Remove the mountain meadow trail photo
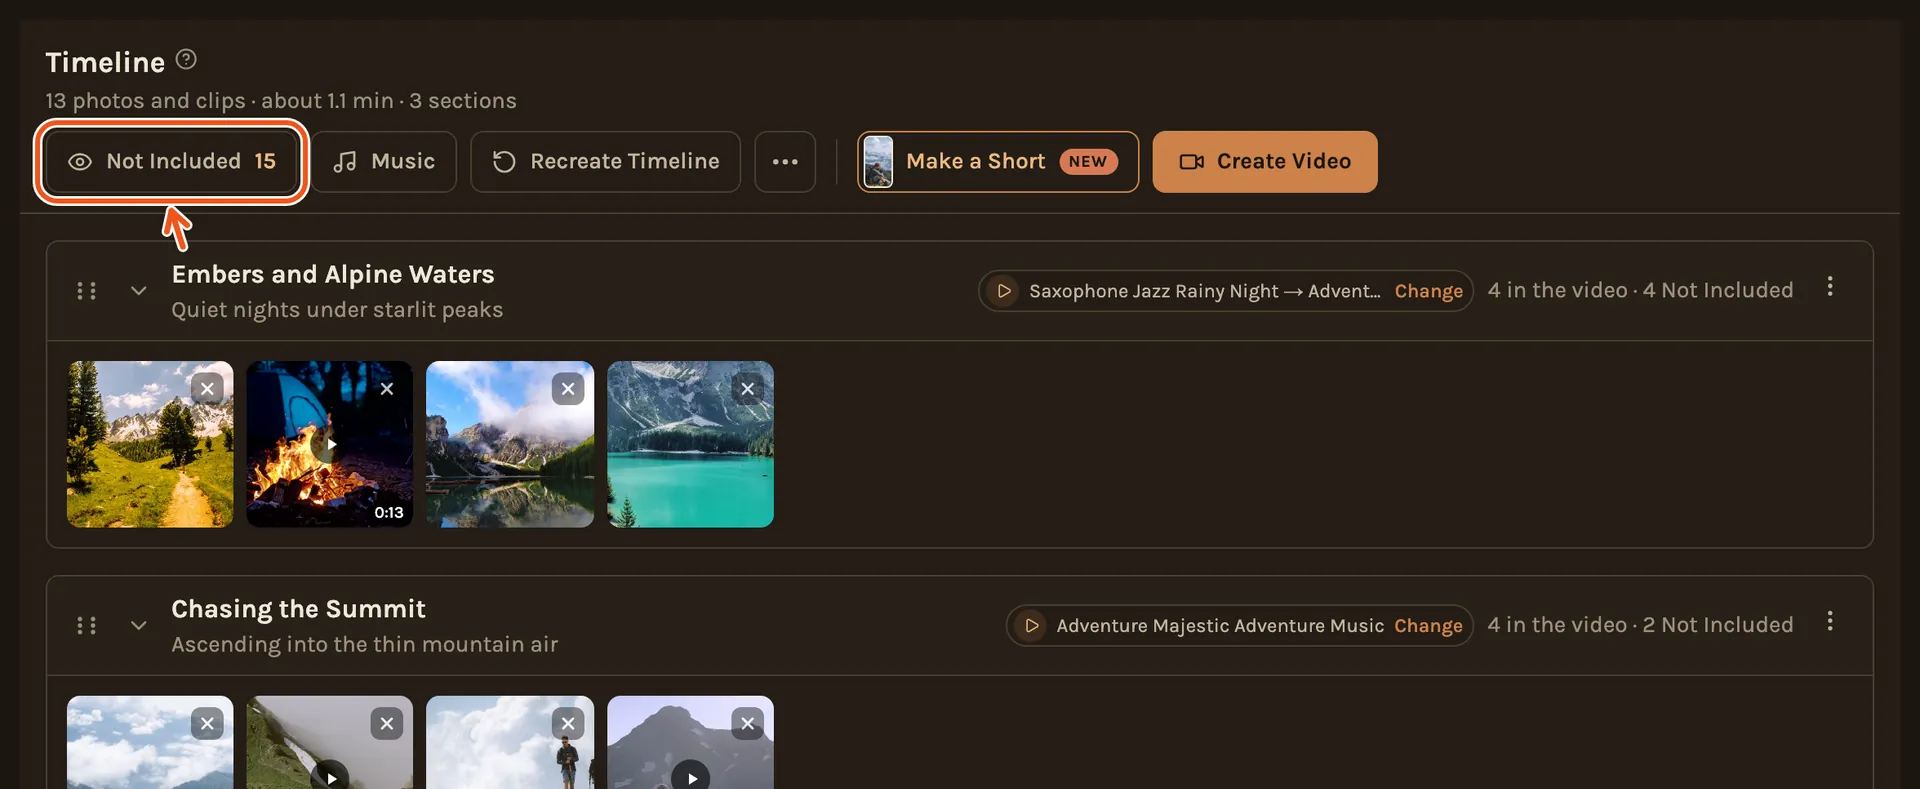Viewport: 1920px width, 789px height. pyautogui.click(x=207, y=388)
